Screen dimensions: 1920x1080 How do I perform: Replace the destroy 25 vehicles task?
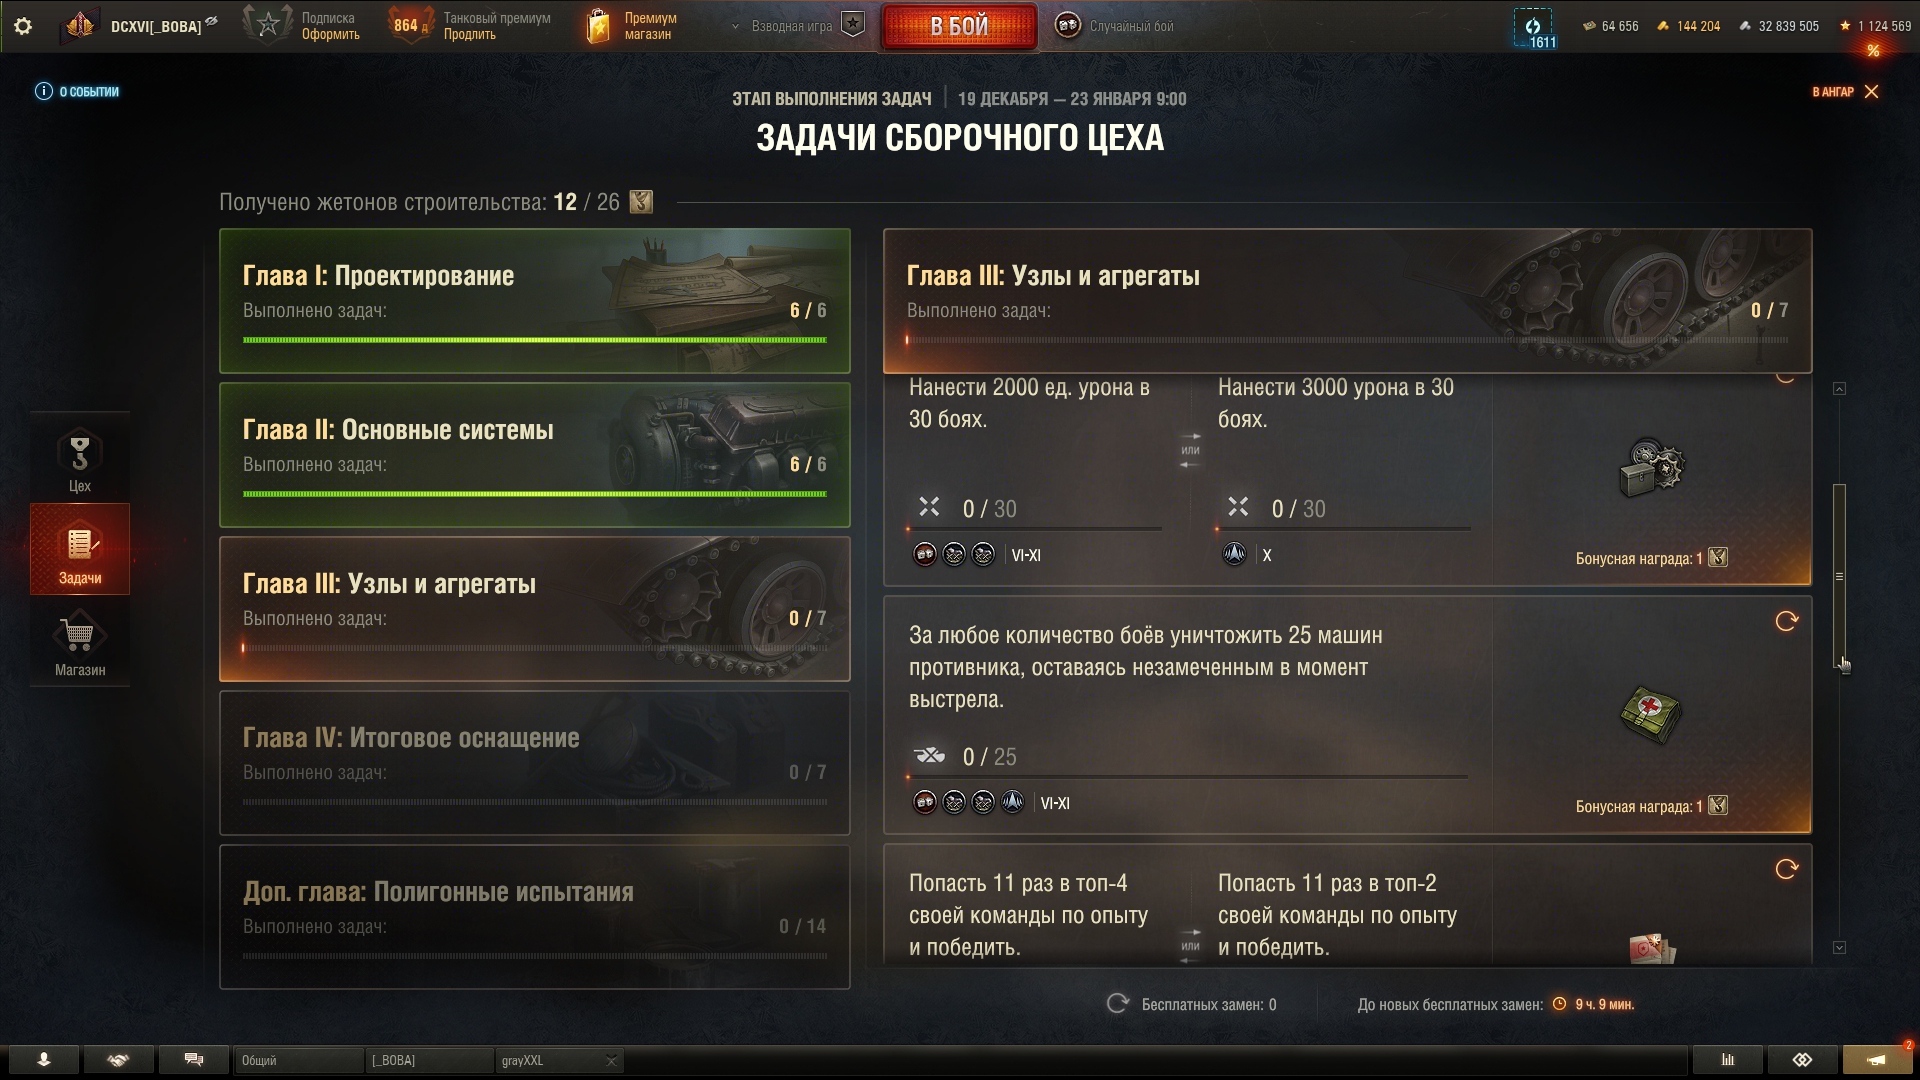coord(1786,621)
